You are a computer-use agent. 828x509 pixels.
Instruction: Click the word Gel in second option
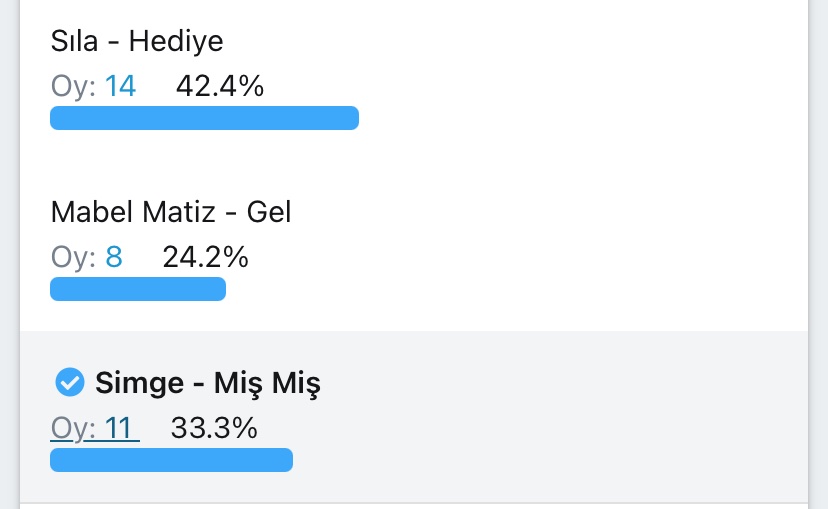(268, 212)
